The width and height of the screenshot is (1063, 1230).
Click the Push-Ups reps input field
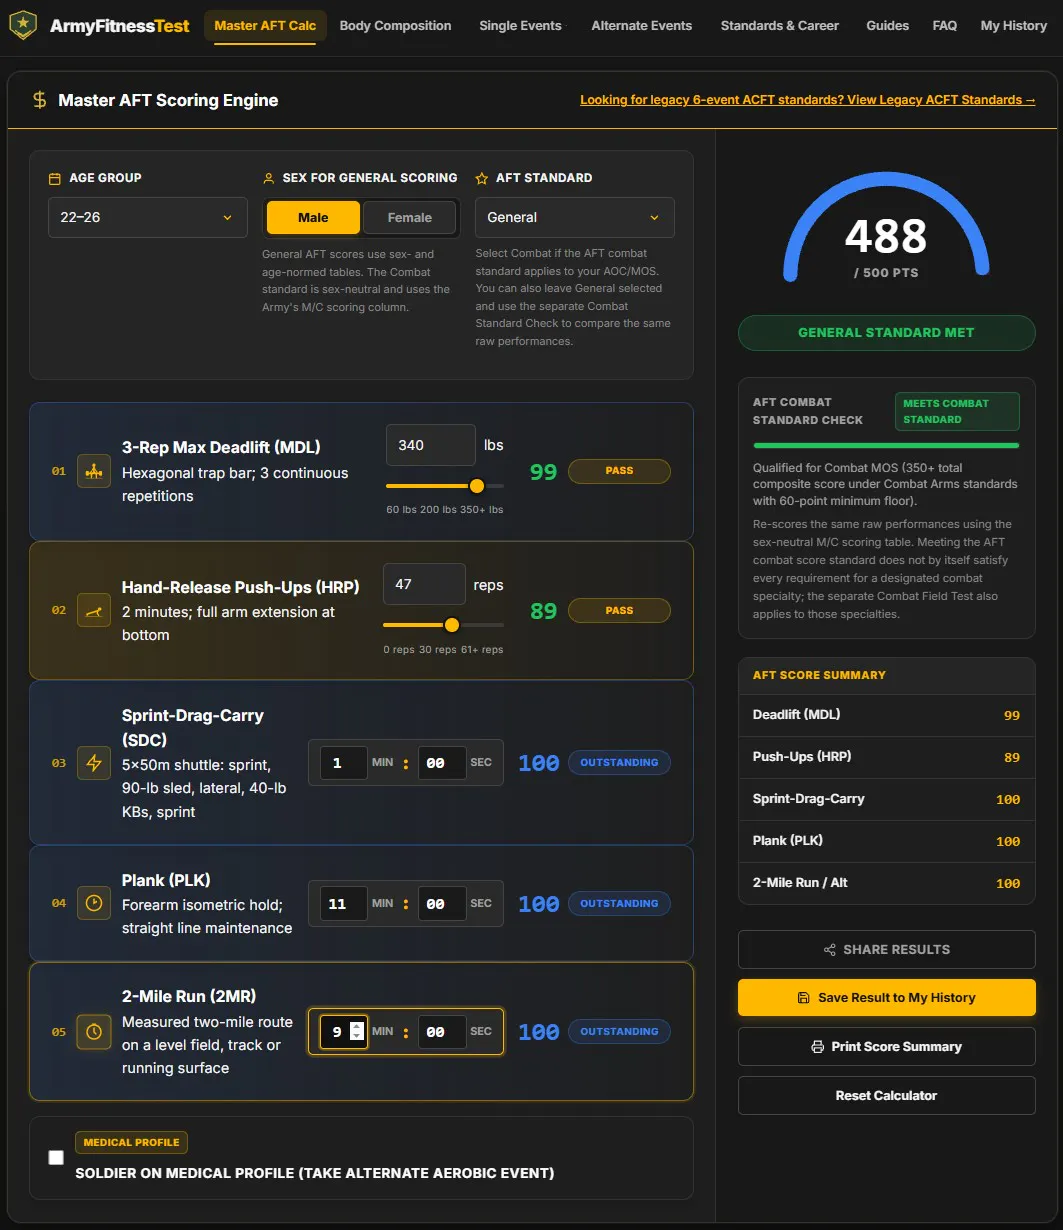coord(424,584)
